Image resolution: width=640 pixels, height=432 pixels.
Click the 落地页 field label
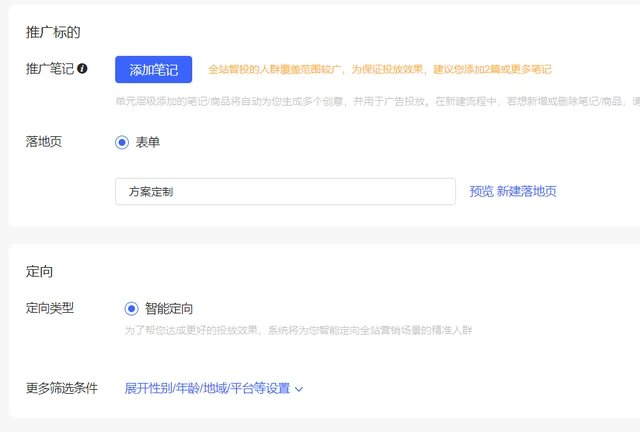tap(43, 142)
